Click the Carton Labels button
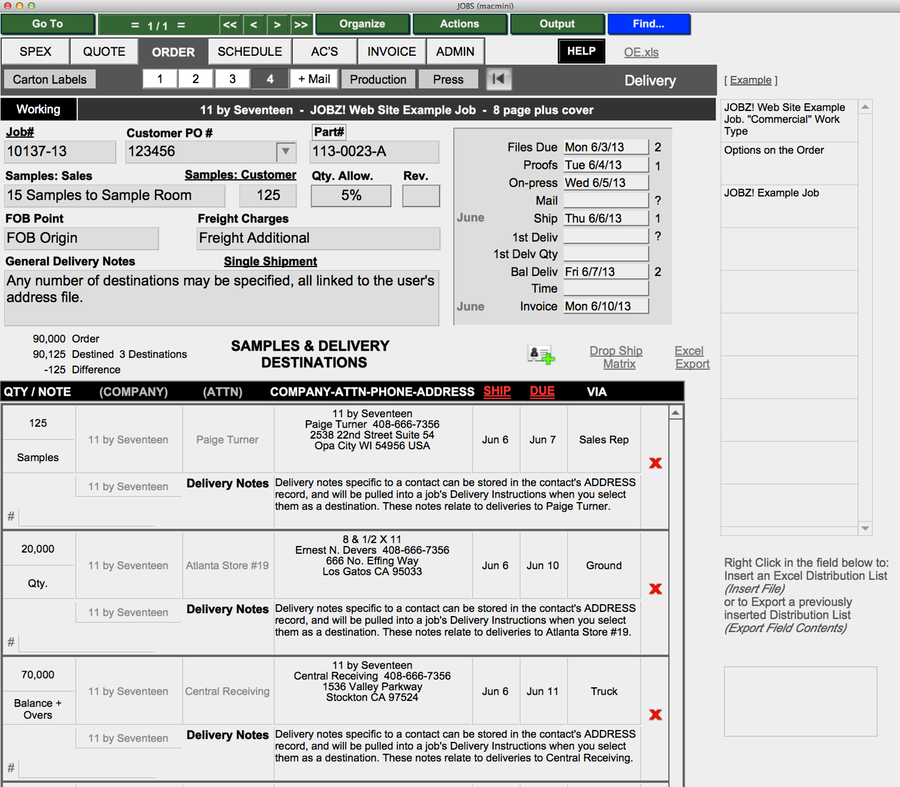900x787 pixels. 50,79
